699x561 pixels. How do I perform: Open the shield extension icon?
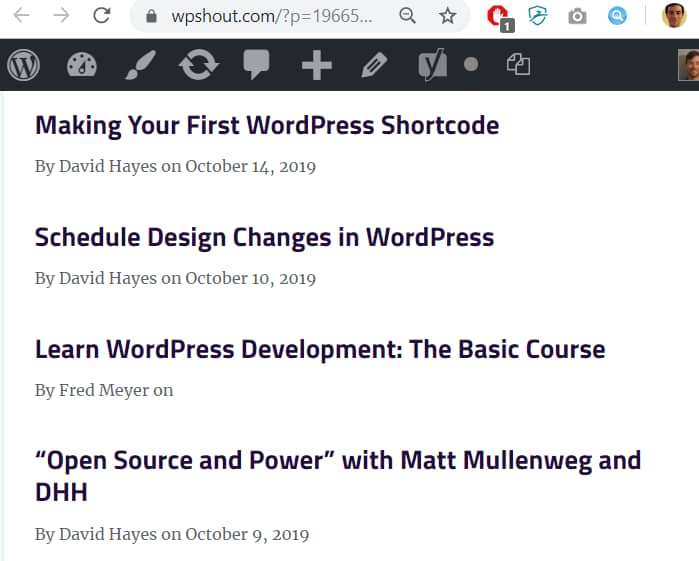click(538, 16)
